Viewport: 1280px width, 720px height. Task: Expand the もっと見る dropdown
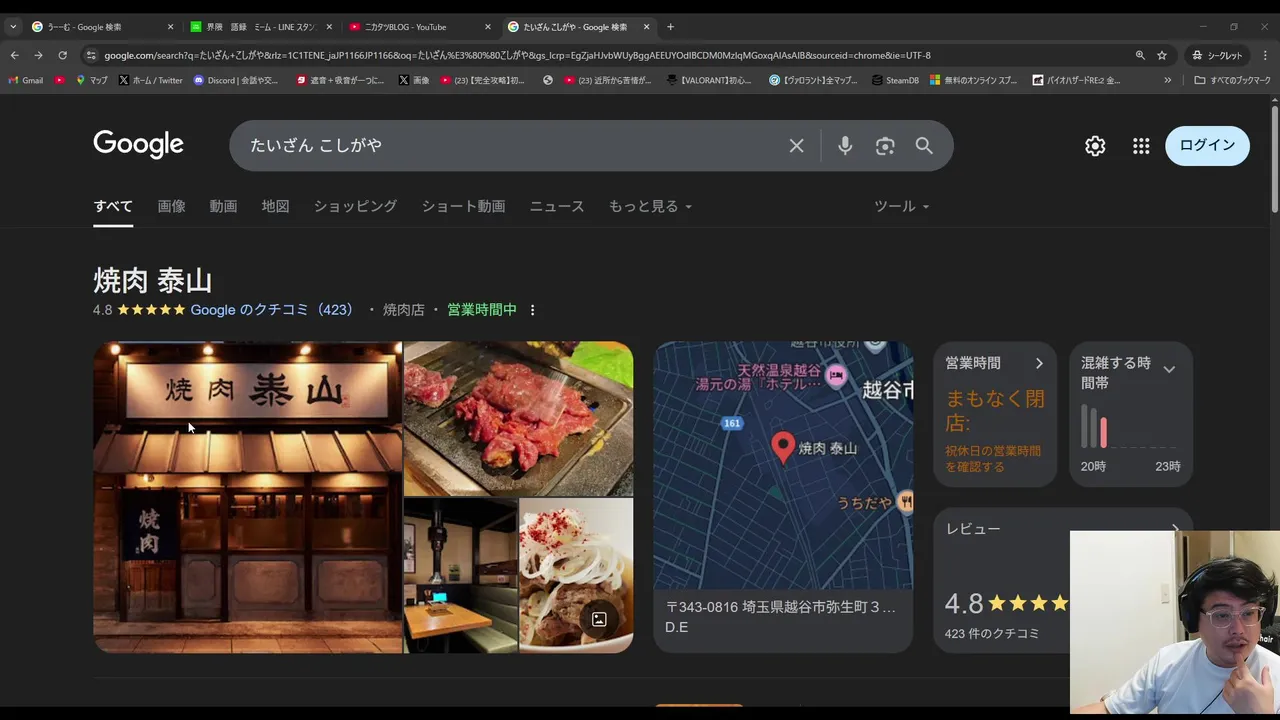click(650, 206)
